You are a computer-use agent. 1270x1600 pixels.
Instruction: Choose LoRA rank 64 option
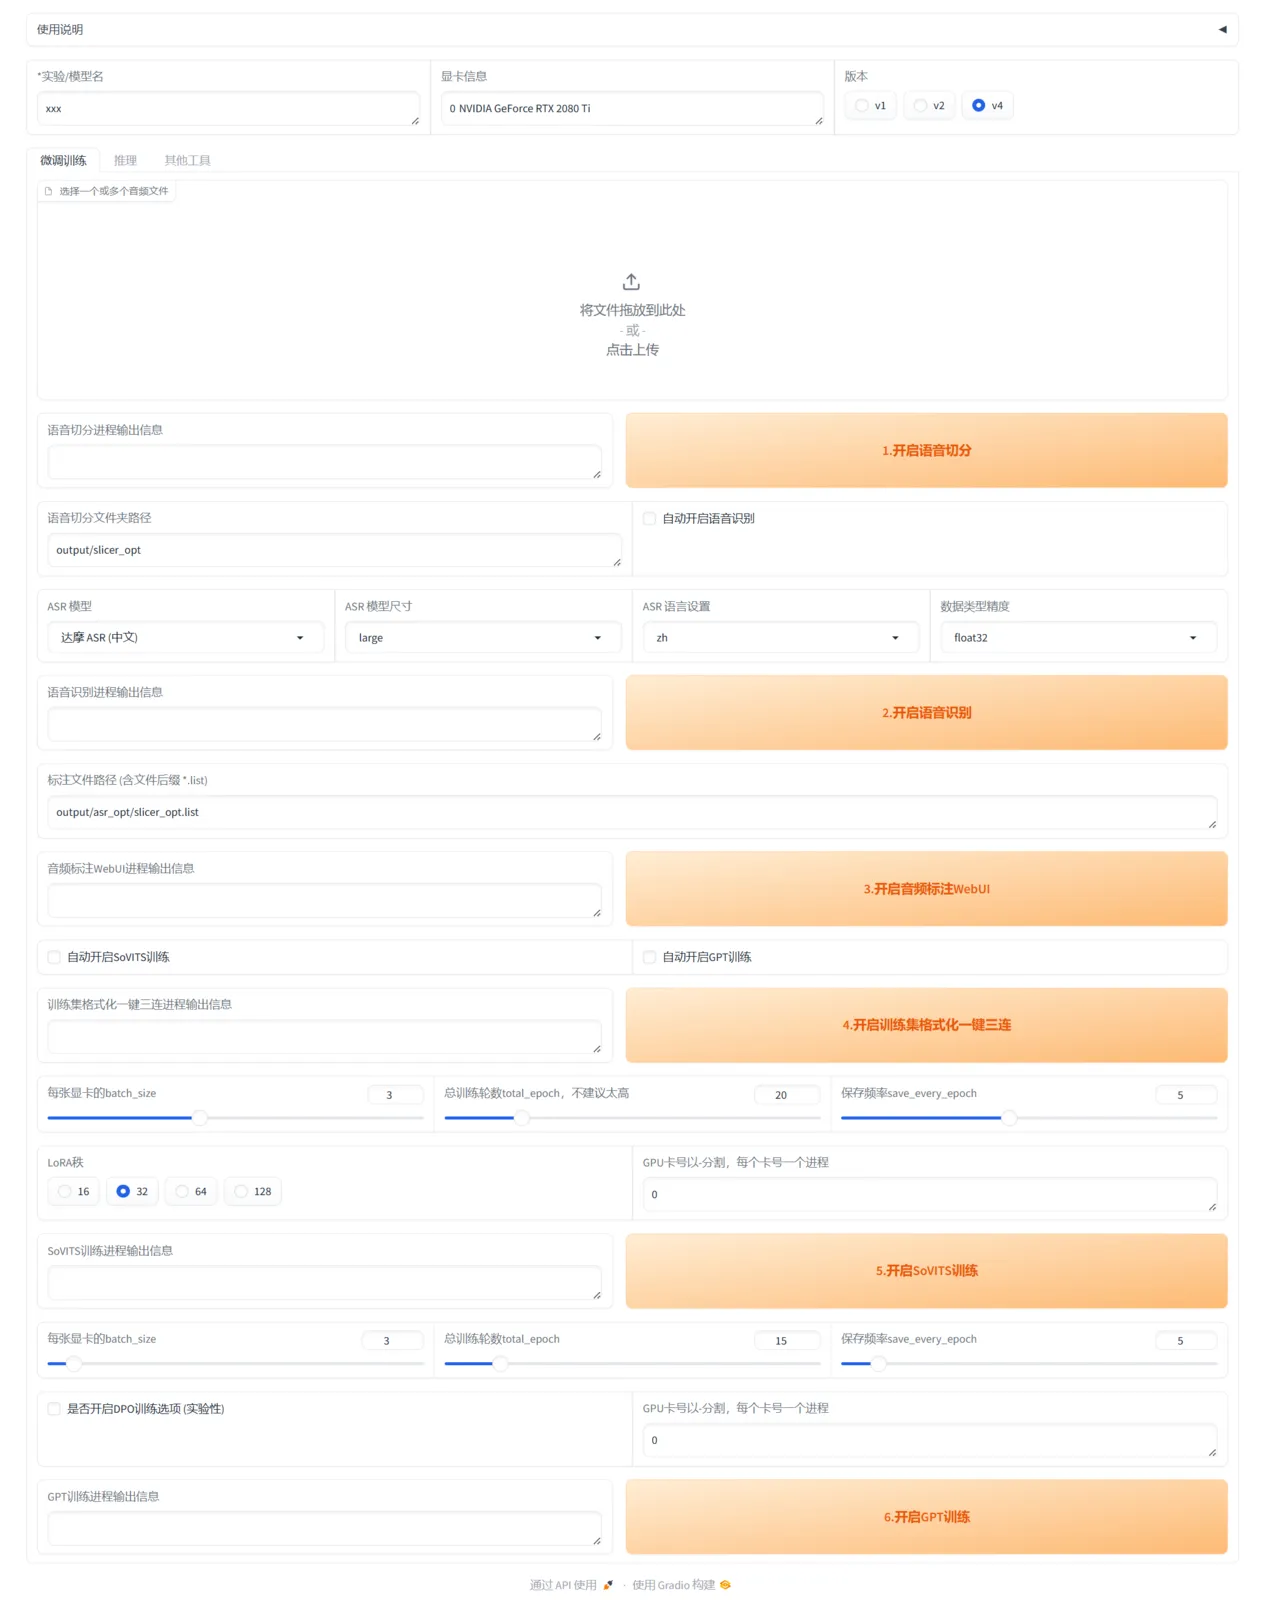182,1191
